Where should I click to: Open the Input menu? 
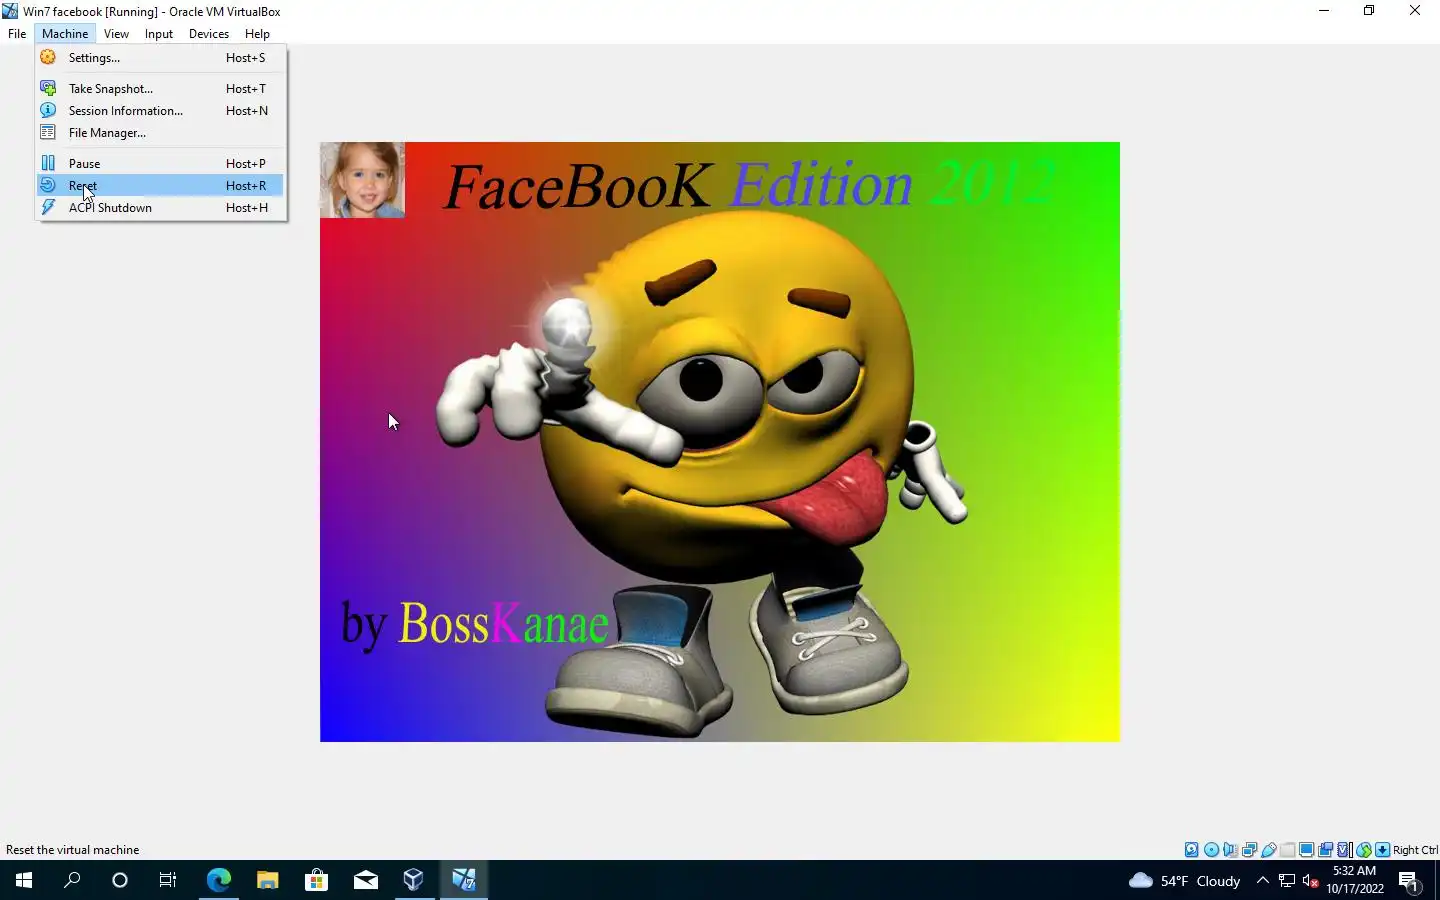tap(158, 33)
